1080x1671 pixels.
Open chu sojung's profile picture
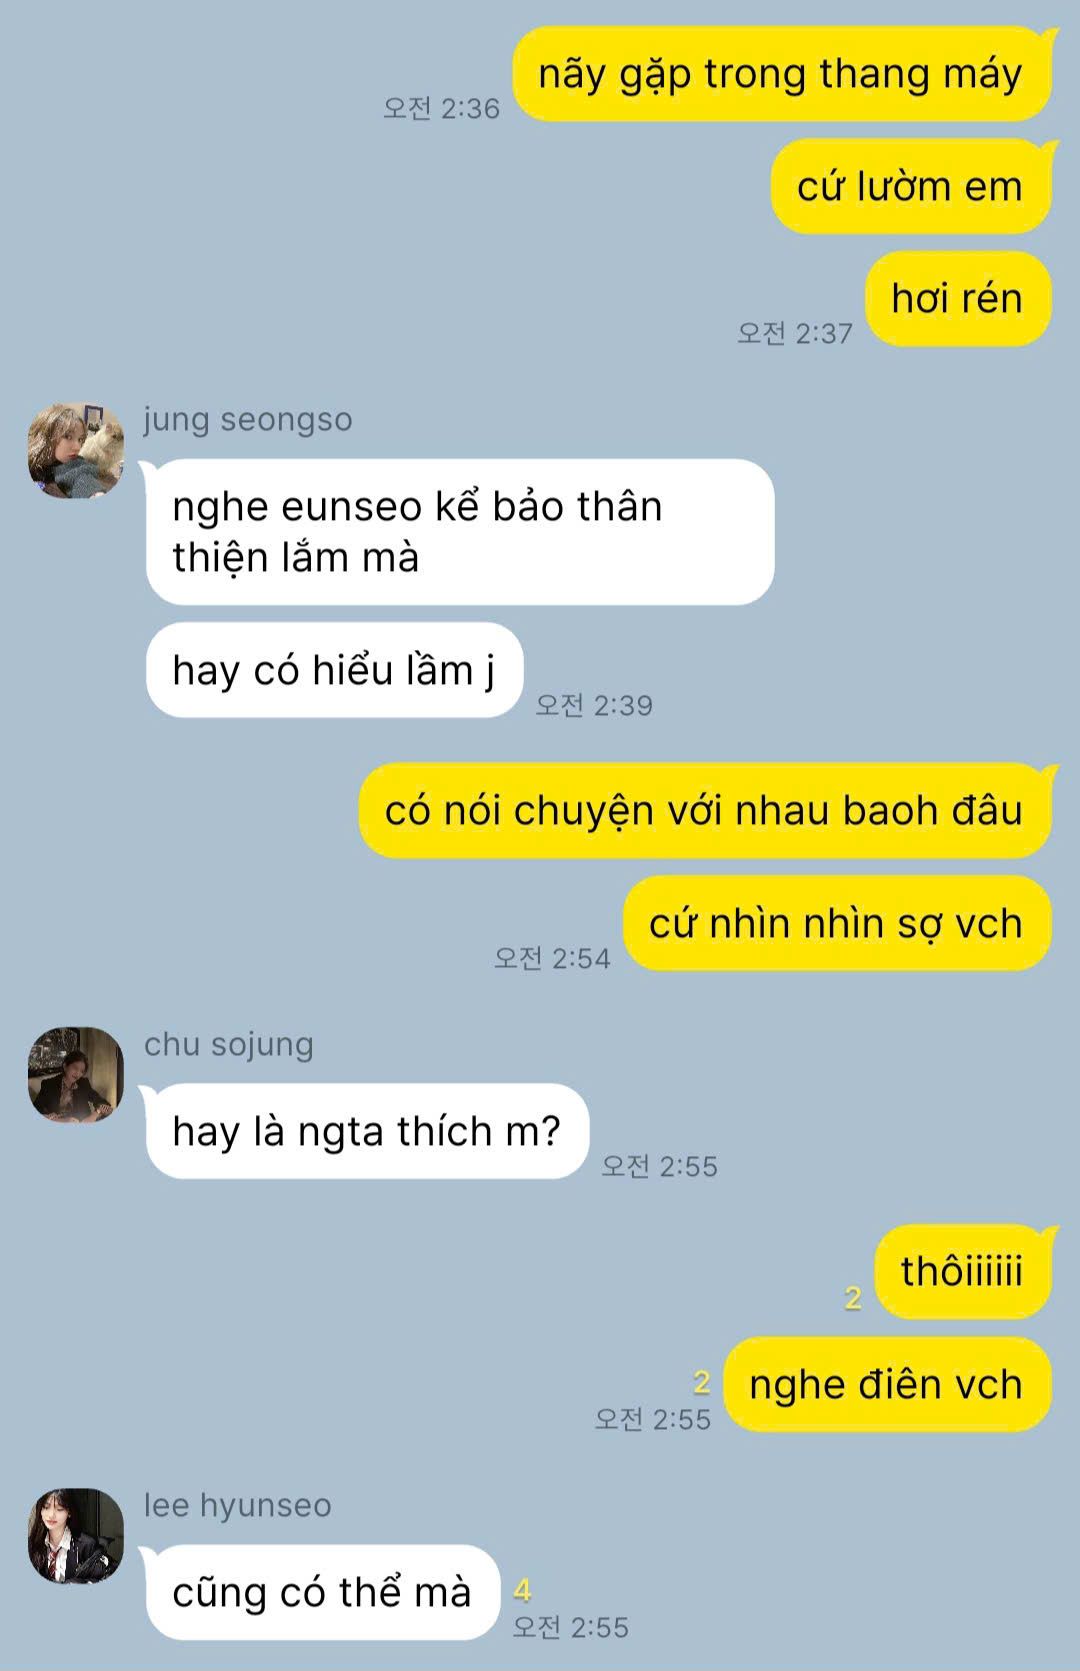76,1075
